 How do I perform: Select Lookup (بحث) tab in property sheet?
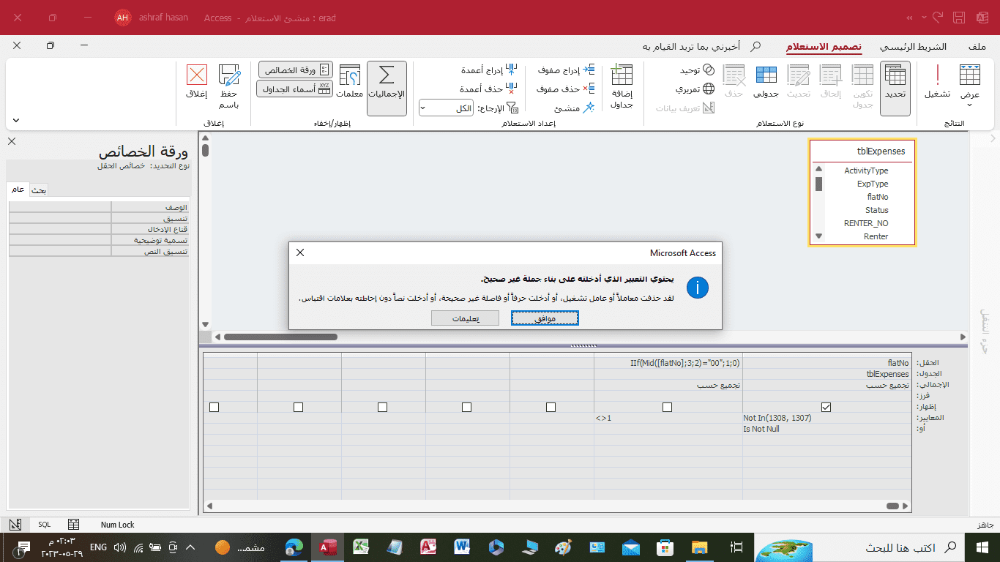point(39,190)
